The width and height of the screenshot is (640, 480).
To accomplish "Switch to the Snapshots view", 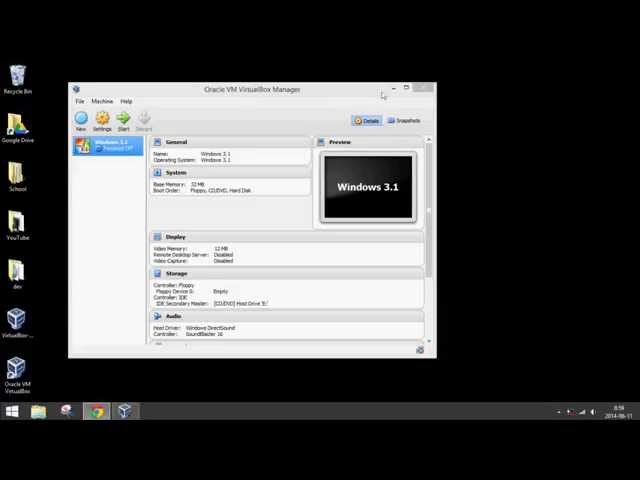I will point(404,121).
